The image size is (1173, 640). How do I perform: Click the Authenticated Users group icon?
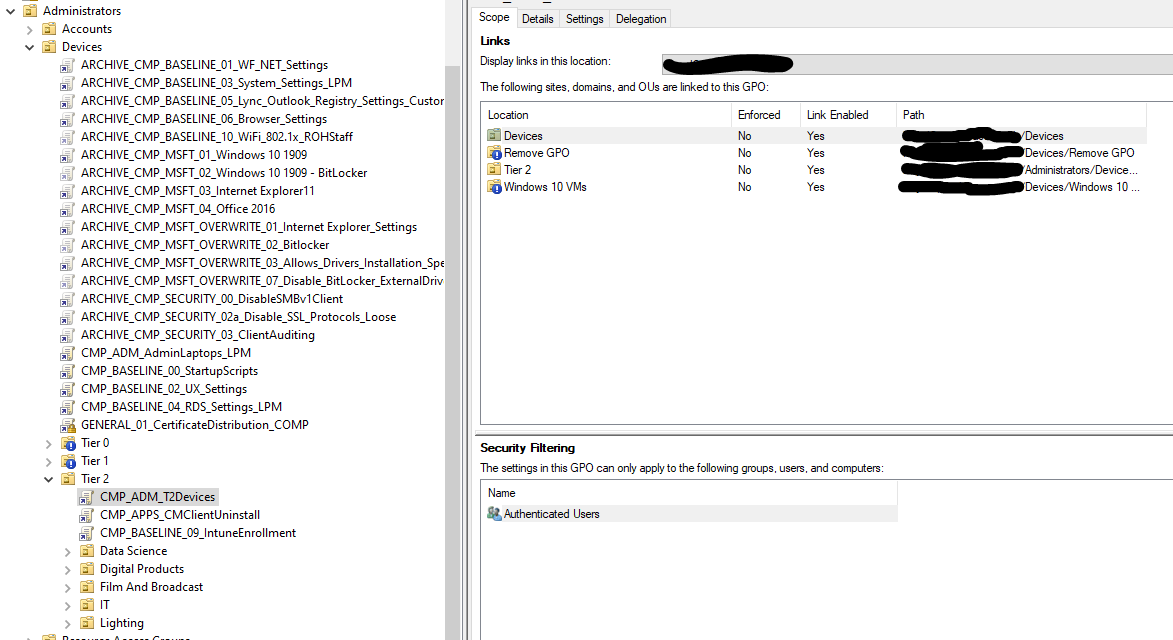(x=494, y=514)
